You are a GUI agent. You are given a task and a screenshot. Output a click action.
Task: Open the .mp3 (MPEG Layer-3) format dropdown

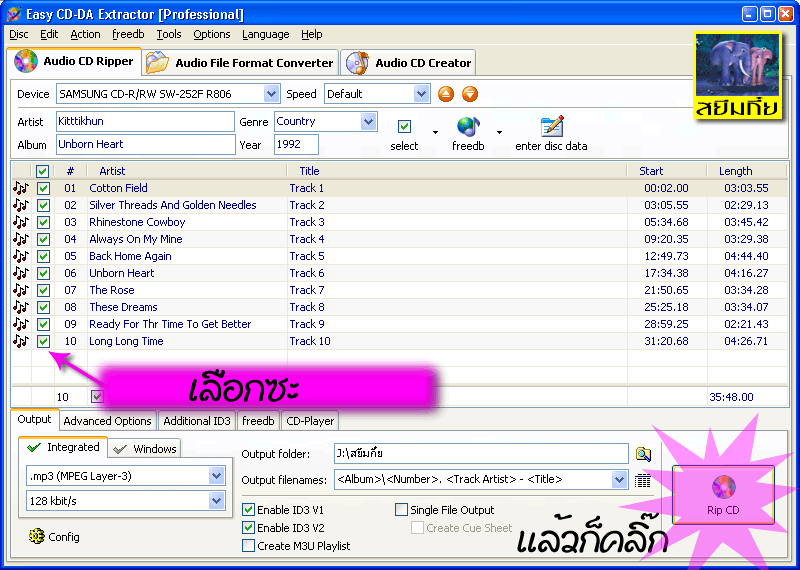(216, 476)
